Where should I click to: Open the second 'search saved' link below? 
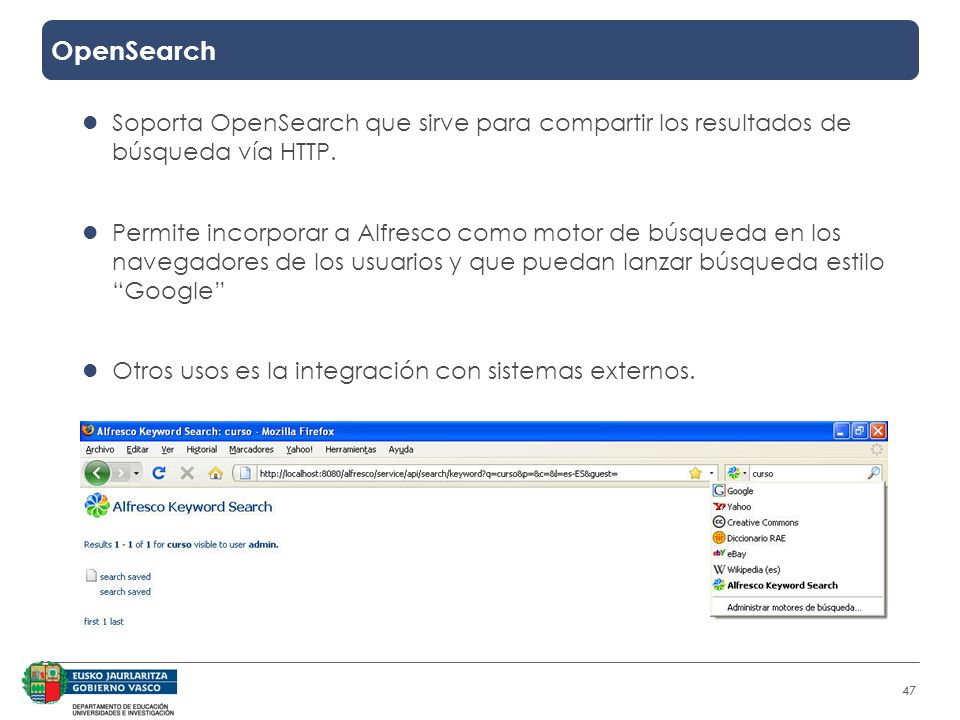pyautogui.click(x=125, y=592)
